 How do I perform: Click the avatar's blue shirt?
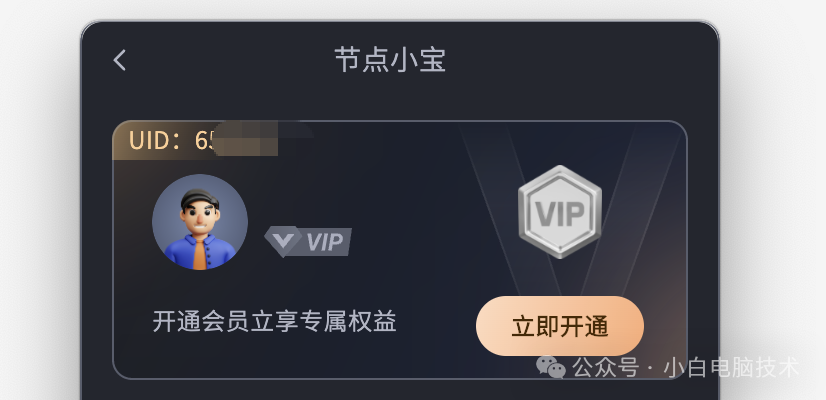(200, 252)
